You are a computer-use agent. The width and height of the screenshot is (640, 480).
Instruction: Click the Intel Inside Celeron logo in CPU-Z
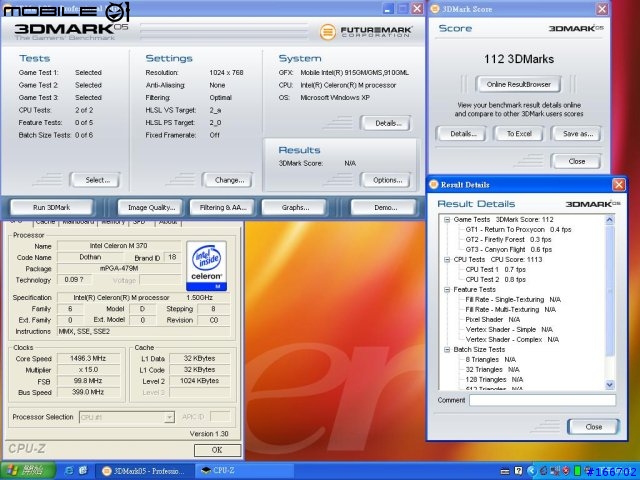(x=207, y=266)
